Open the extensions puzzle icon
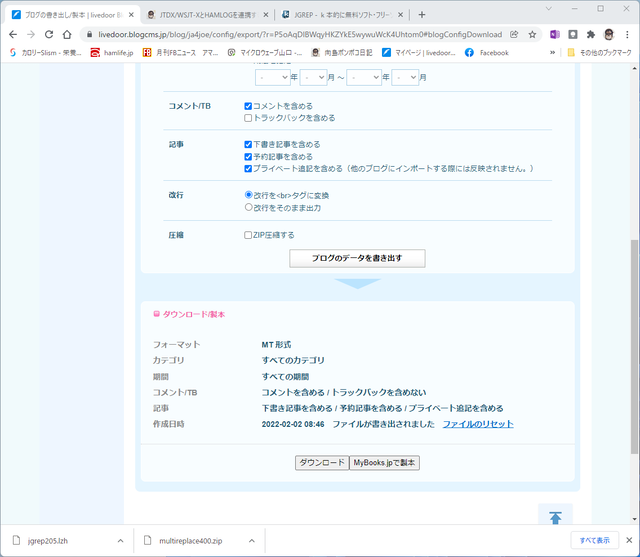The width and height of the screenshot is (640, 557). click(591, 35)
